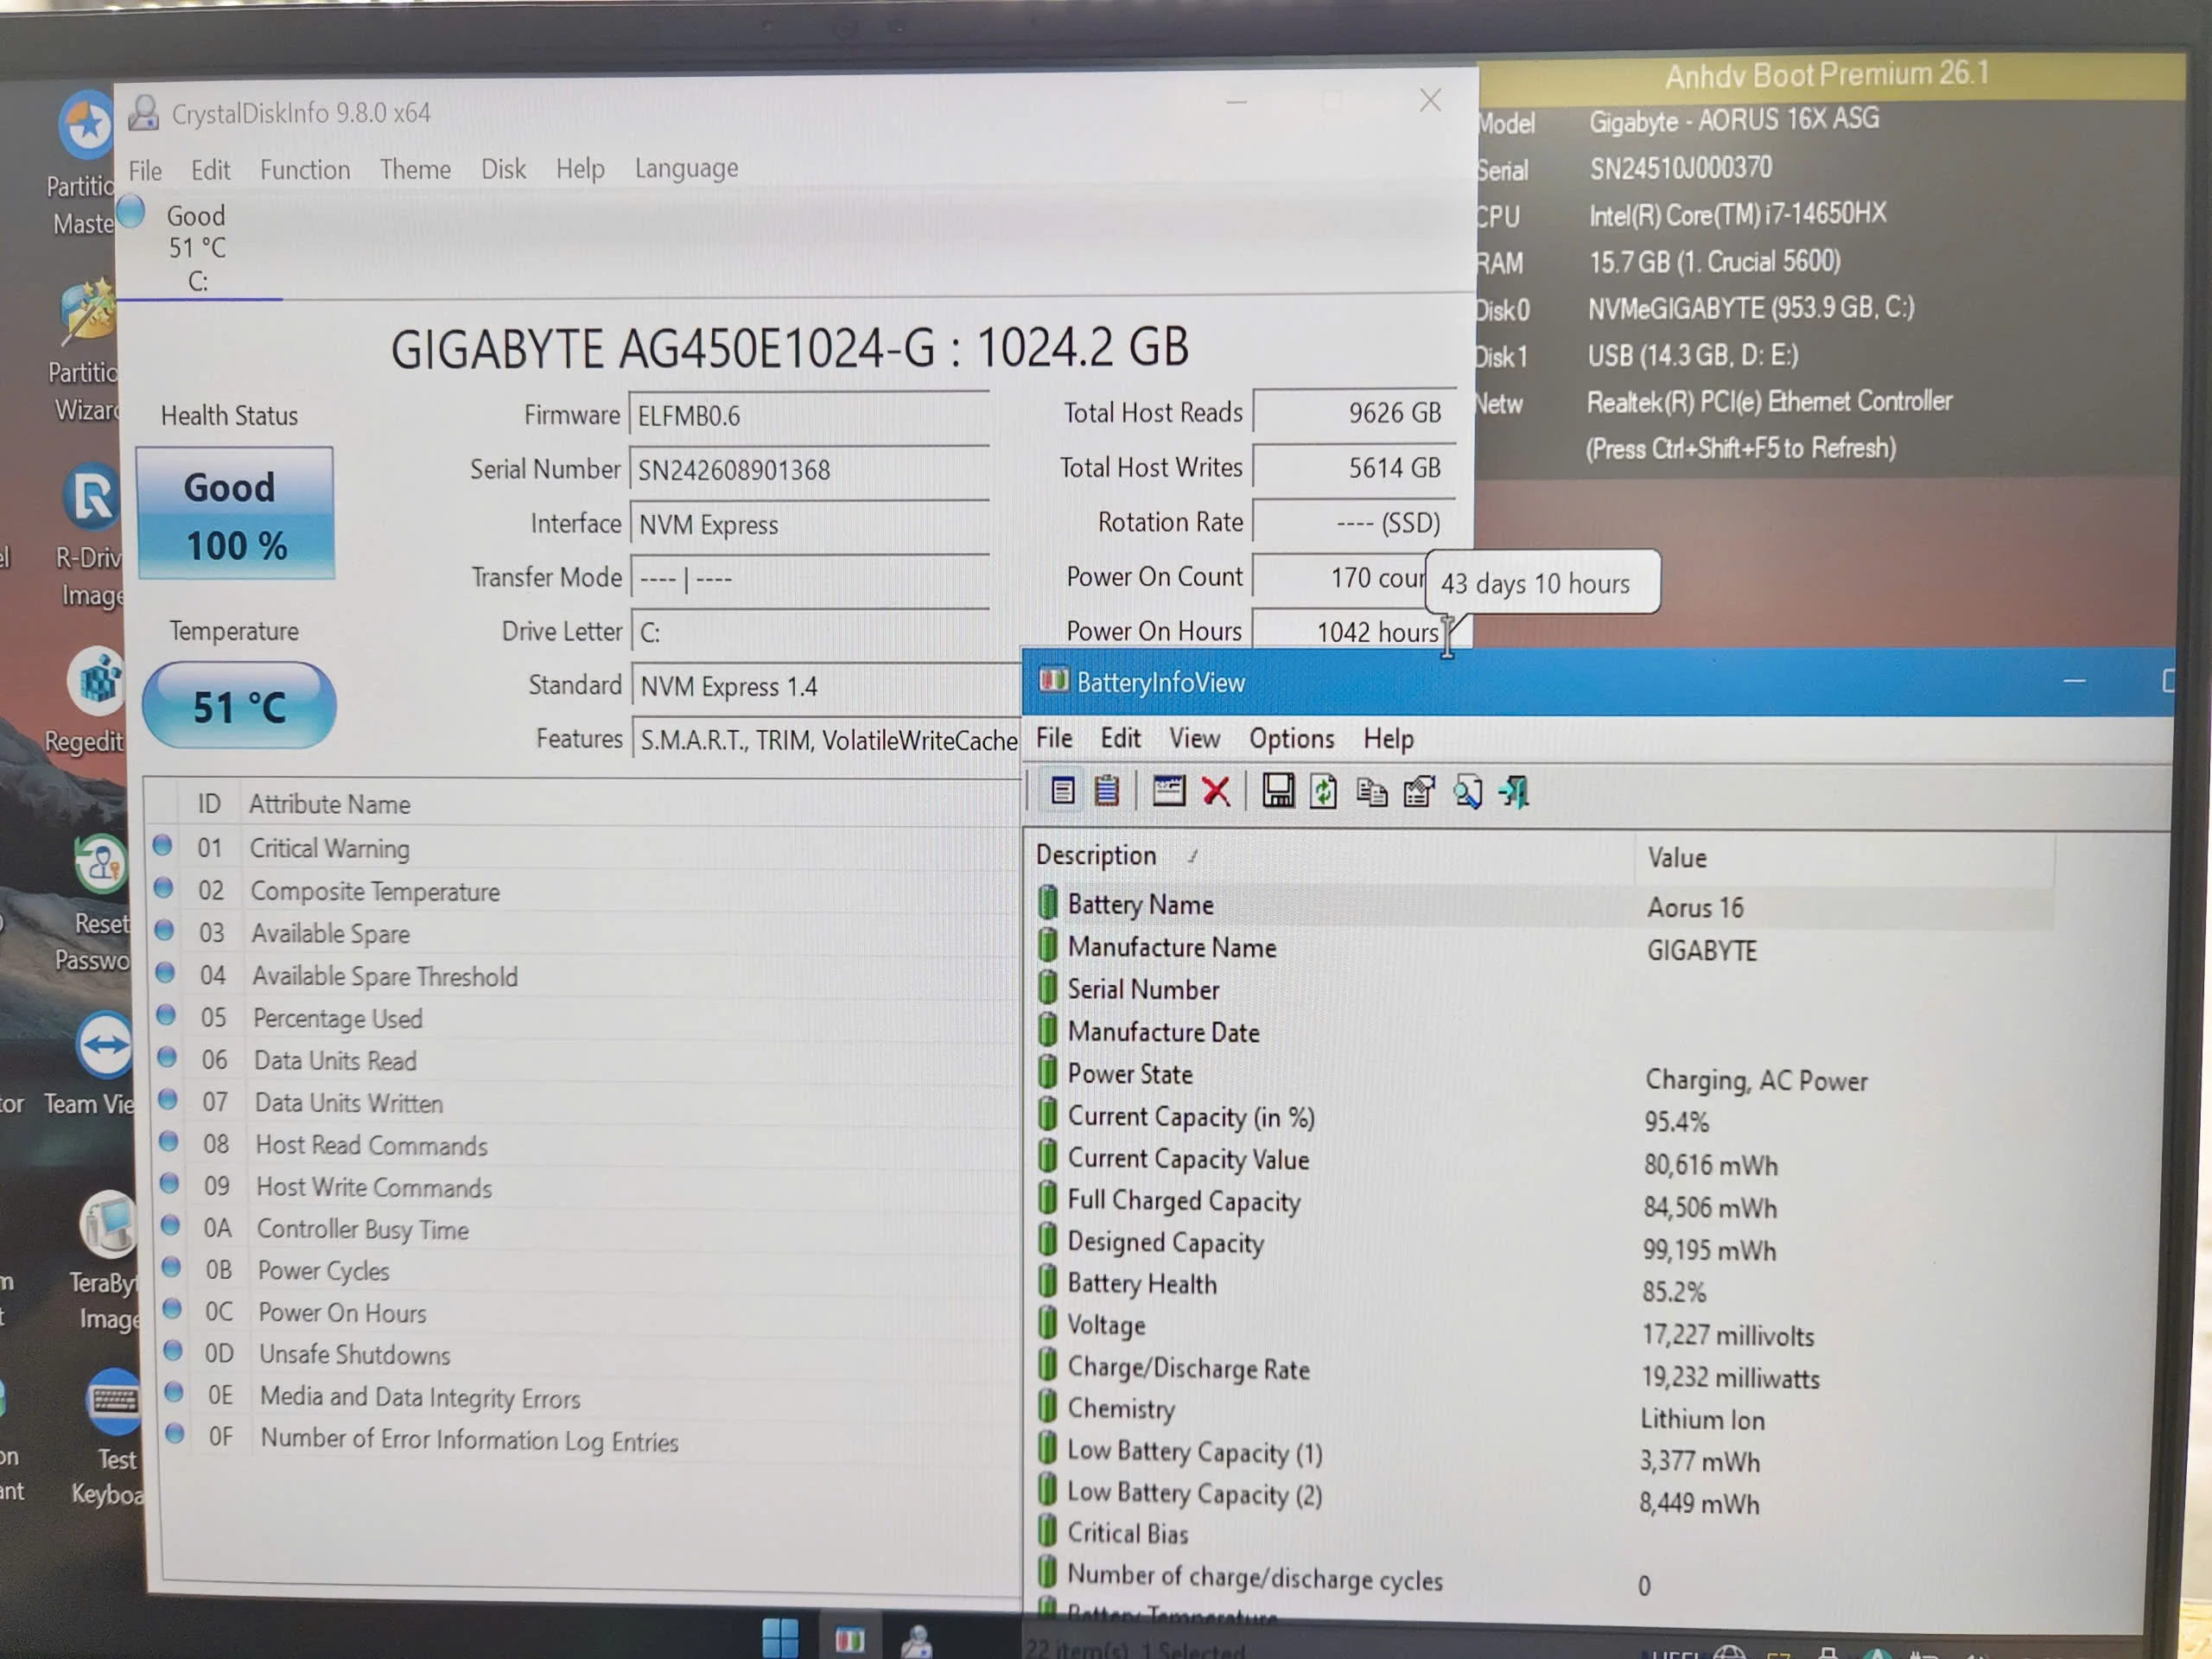Click Show Battery Log icon in BatteryInfoView toolbar
This screenshot has width=2212, height=1659.
pos(1106,792)
